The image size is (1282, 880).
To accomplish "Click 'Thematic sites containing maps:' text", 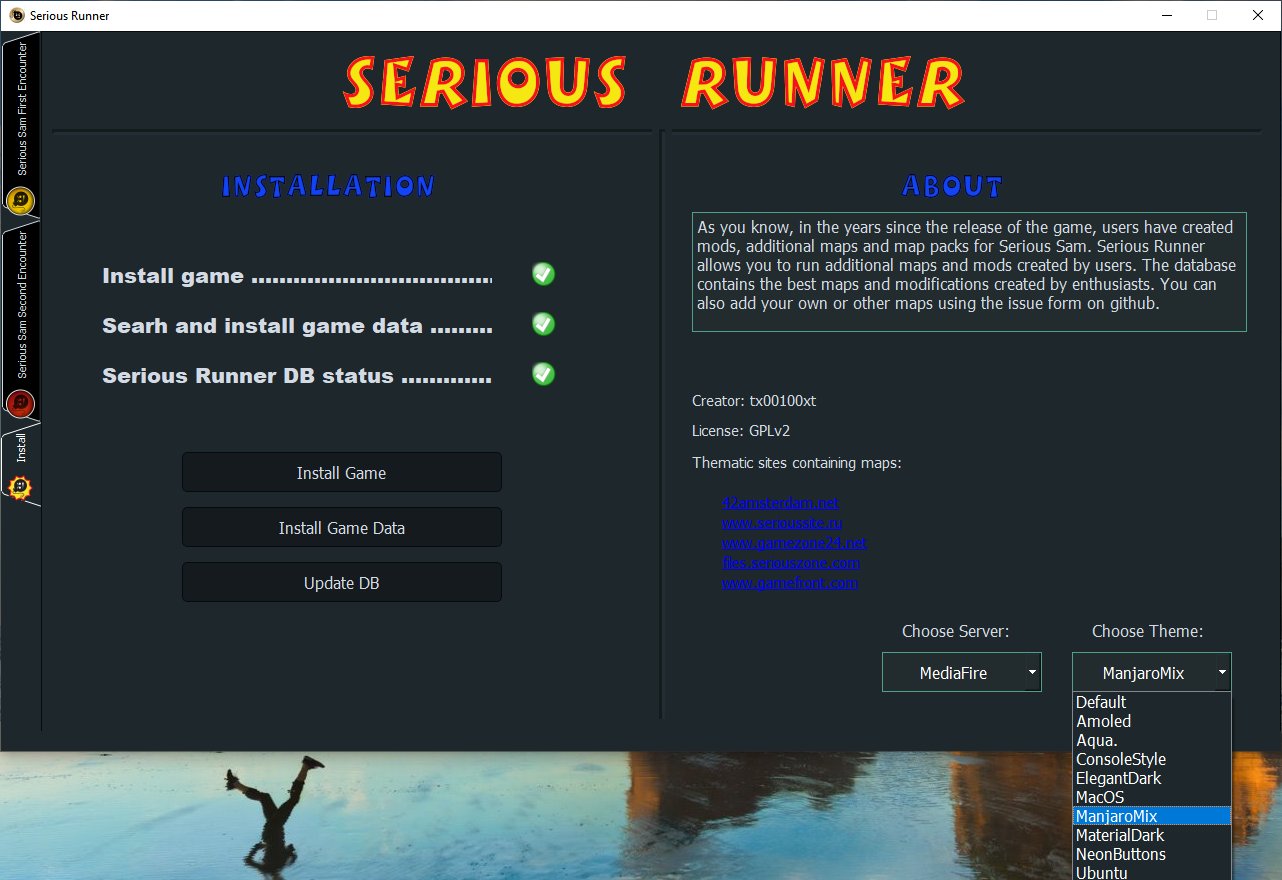I will coord(797,463).
